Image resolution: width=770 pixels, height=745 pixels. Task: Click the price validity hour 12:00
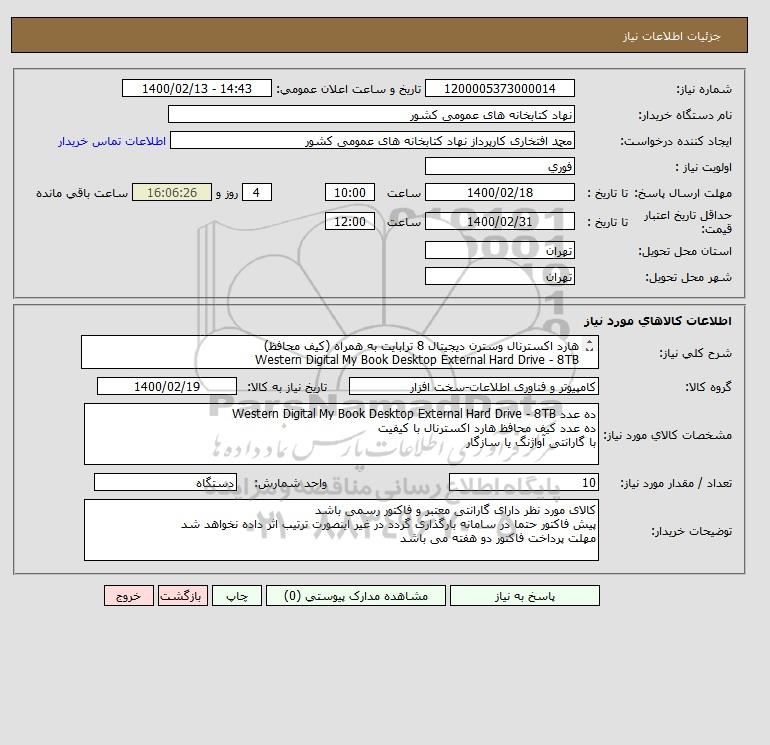coord(350,221)
